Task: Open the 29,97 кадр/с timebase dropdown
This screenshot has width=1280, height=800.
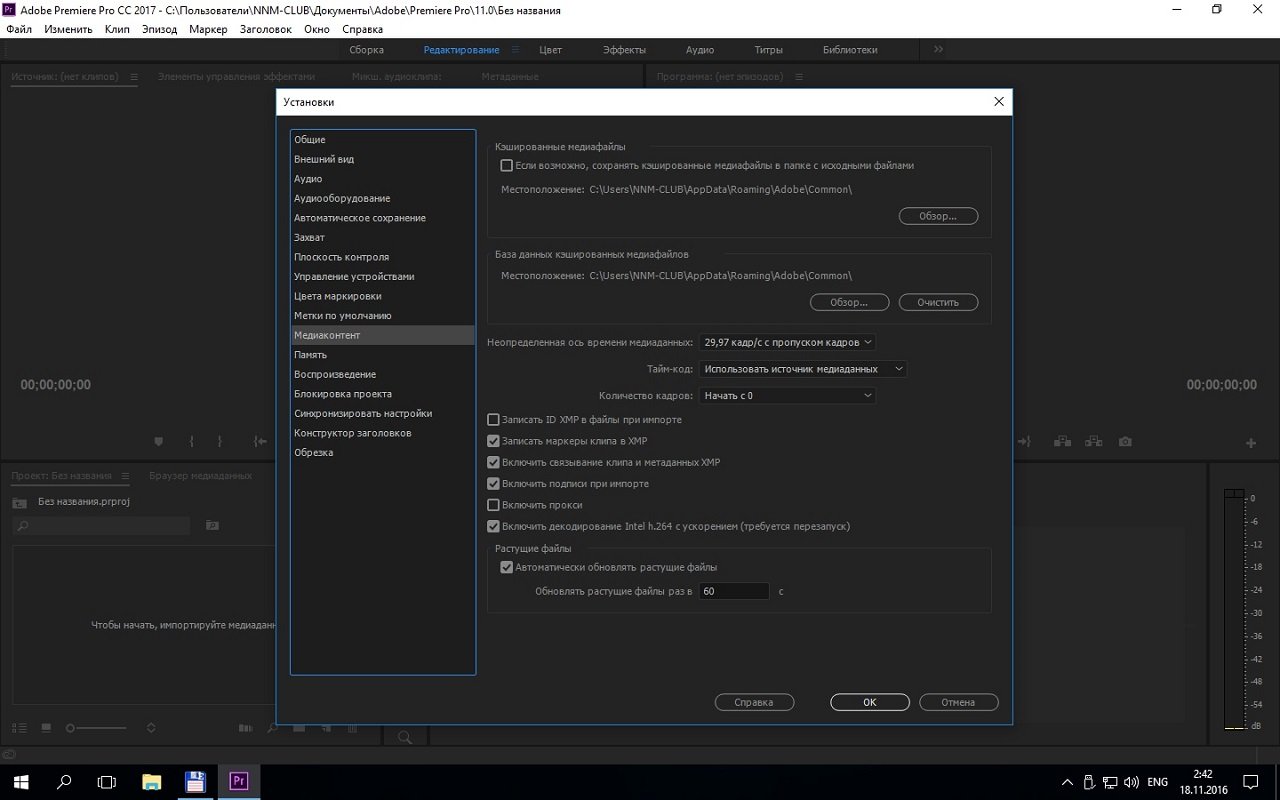Action: pyautogui.click(x=787, y=342)
